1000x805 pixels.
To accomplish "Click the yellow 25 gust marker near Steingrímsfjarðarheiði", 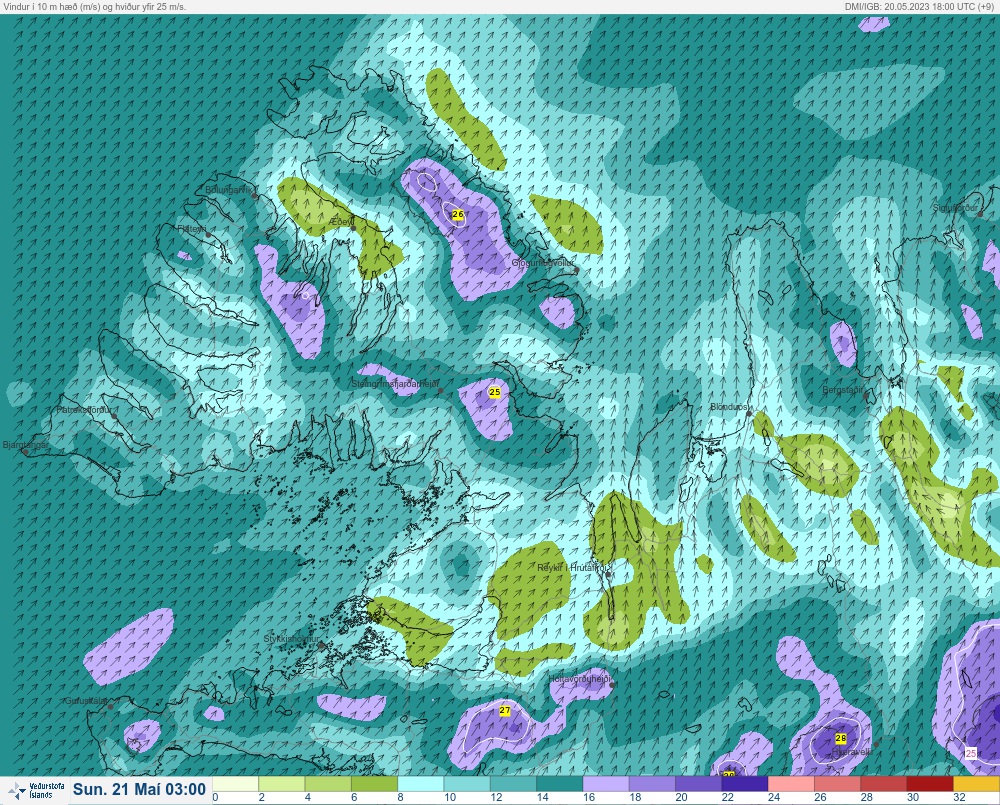I will [x=494, y=392].
